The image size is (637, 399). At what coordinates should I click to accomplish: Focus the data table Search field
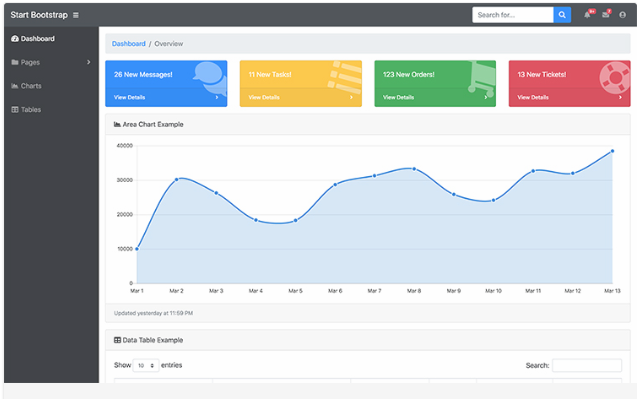pos(587,365)
